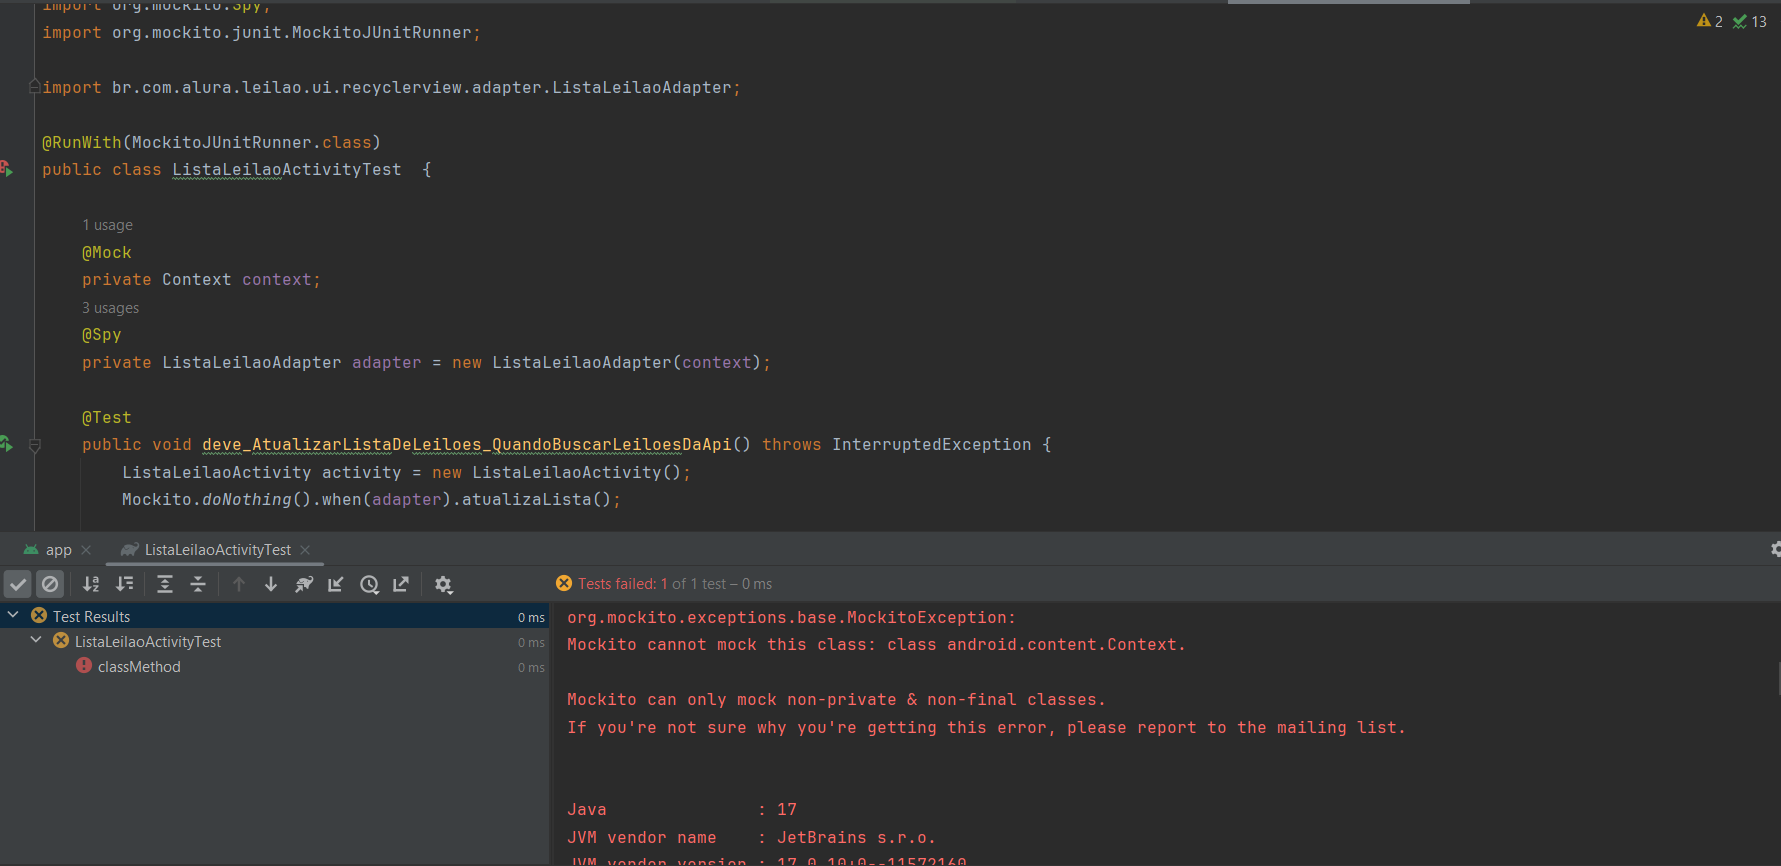Collapse all test result nodes
1781x866 pixels.
tap(198, 584)
